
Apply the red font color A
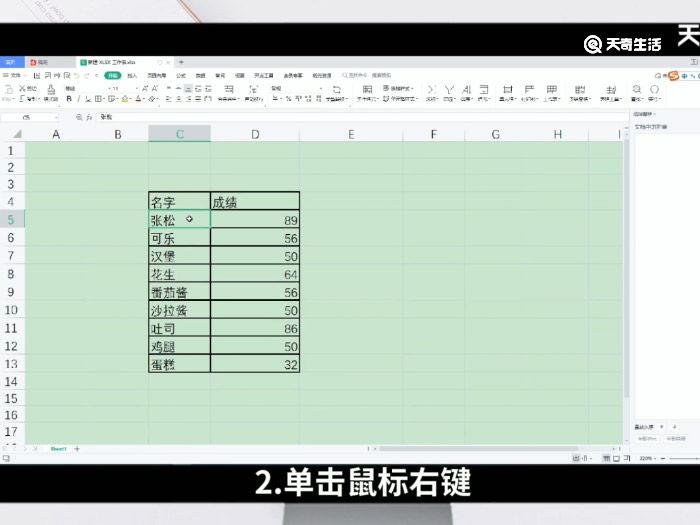138,99
